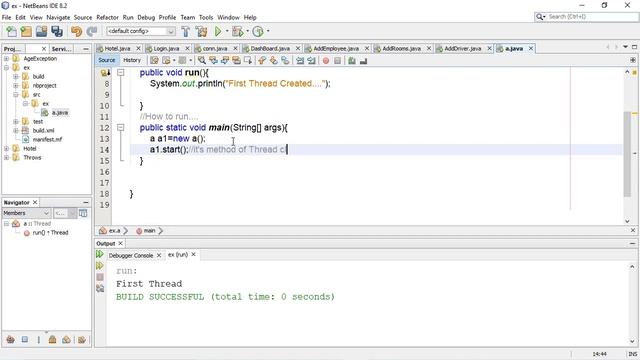Open the Debug Project dropdown arrow
This screenshot has width=640, height=360.
click(x=247, y=31)
